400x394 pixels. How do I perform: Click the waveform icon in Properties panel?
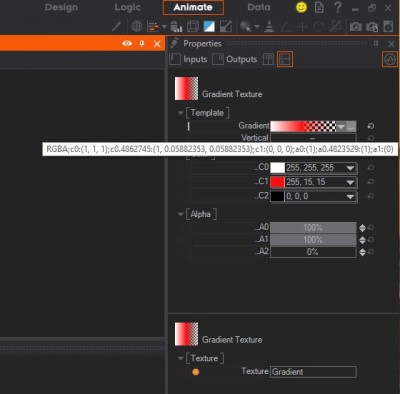tap(390, 59)
